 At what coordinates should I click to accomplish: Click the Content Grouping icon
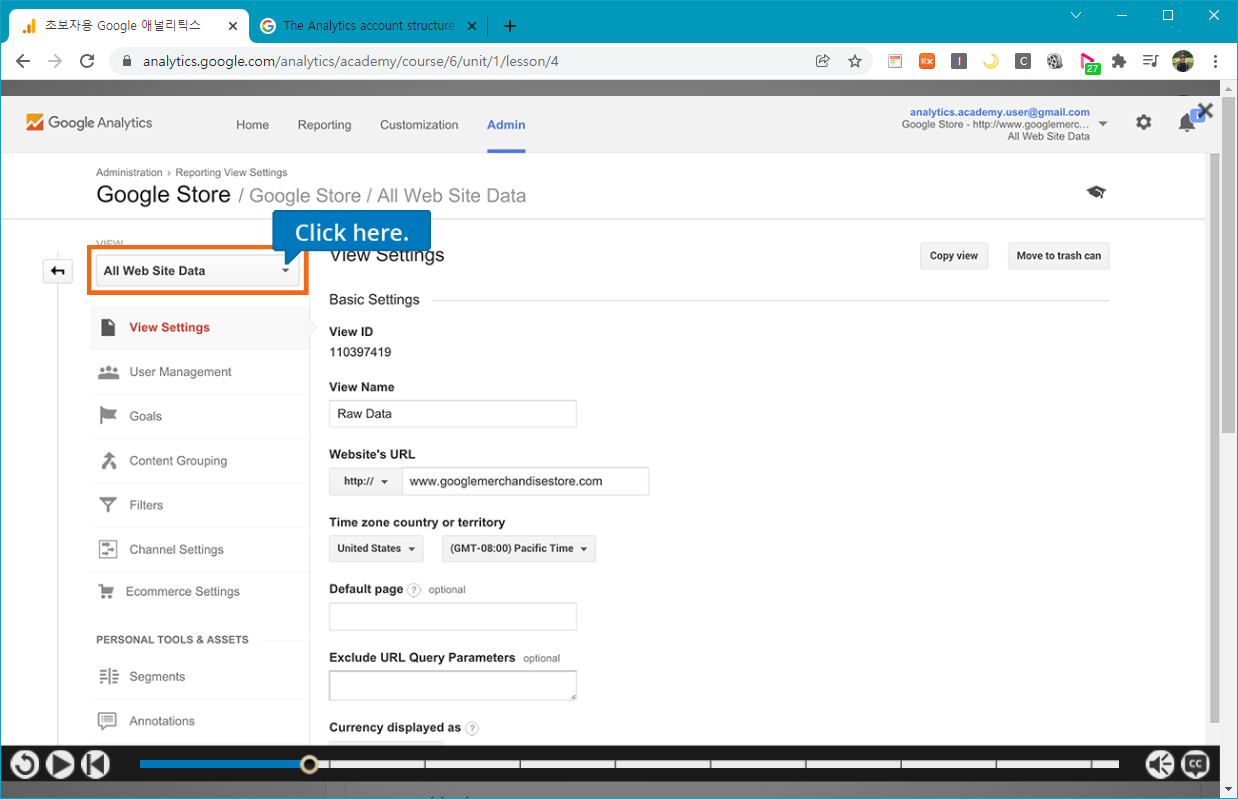(x=108, y=461)
